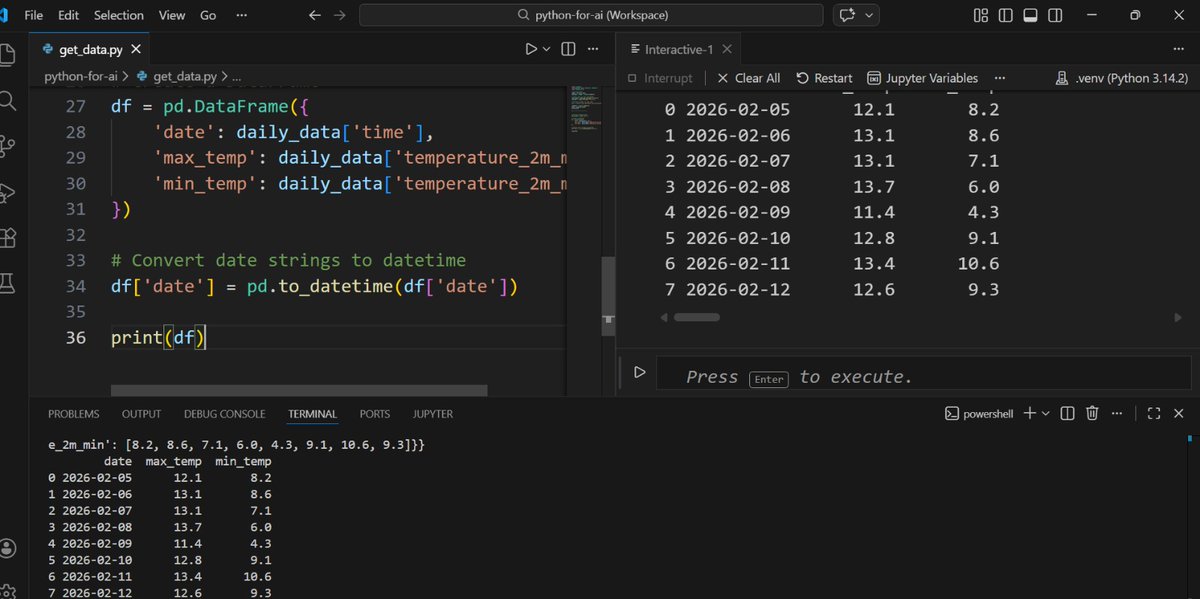Close the get_data.py tab
This screenshot has width=1200, height=599.
point(136,49)
